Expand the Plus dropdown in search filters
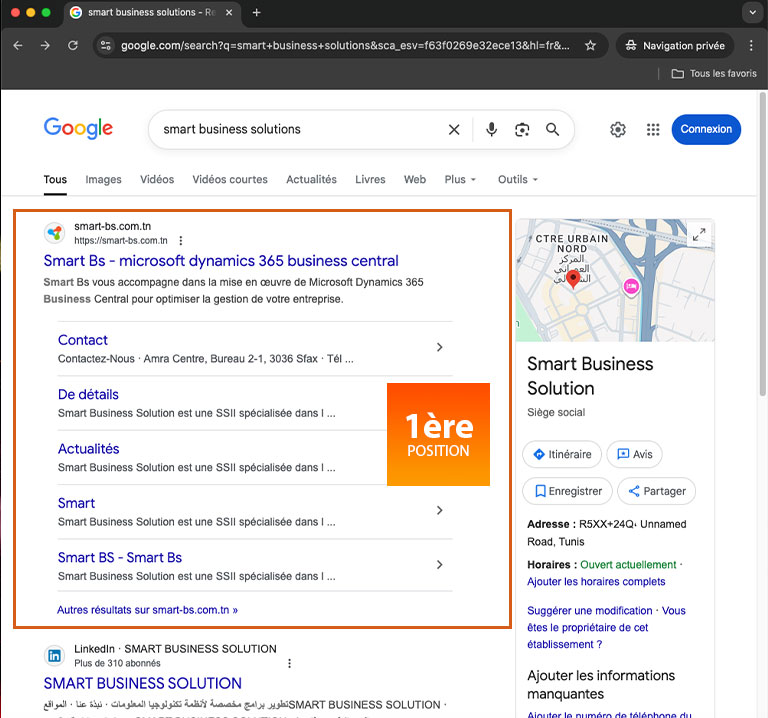This screenshot has height=718, width=768. [460, 180]
